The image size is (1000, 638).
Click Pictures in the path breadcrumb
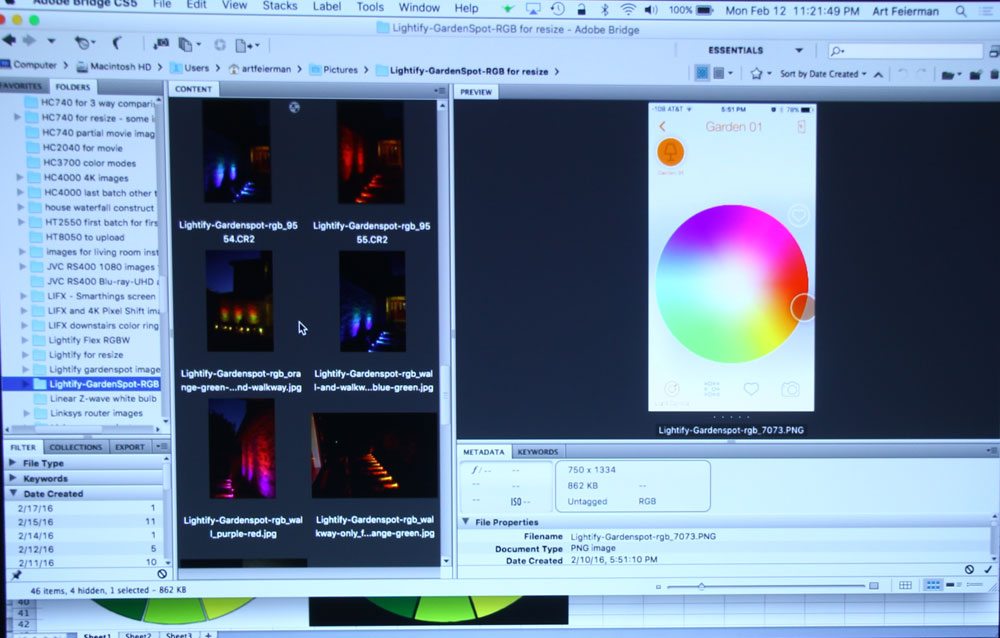click(340, 69)
